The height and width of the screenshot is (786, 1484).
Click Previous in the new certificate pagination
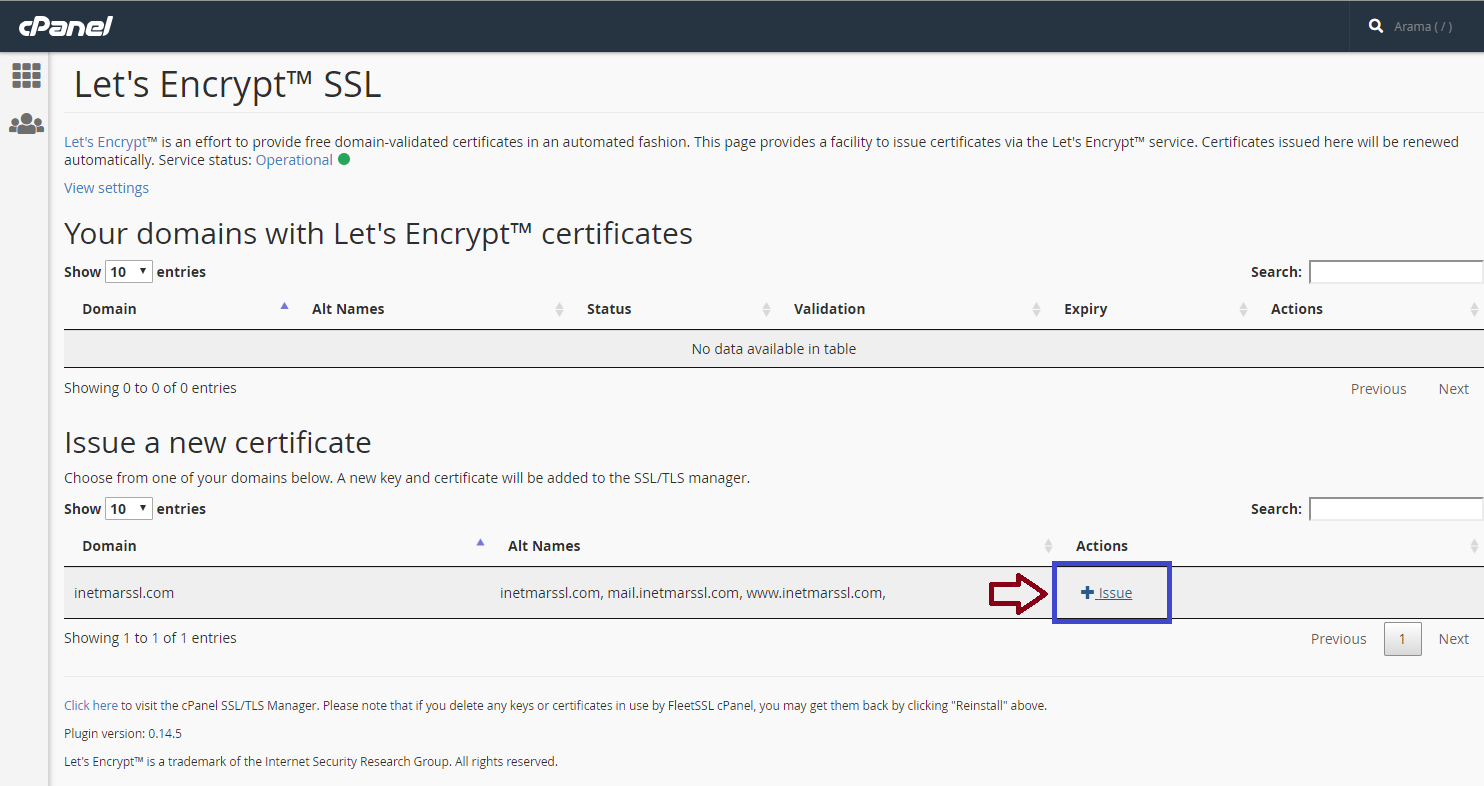click(x=1338, y=639)
